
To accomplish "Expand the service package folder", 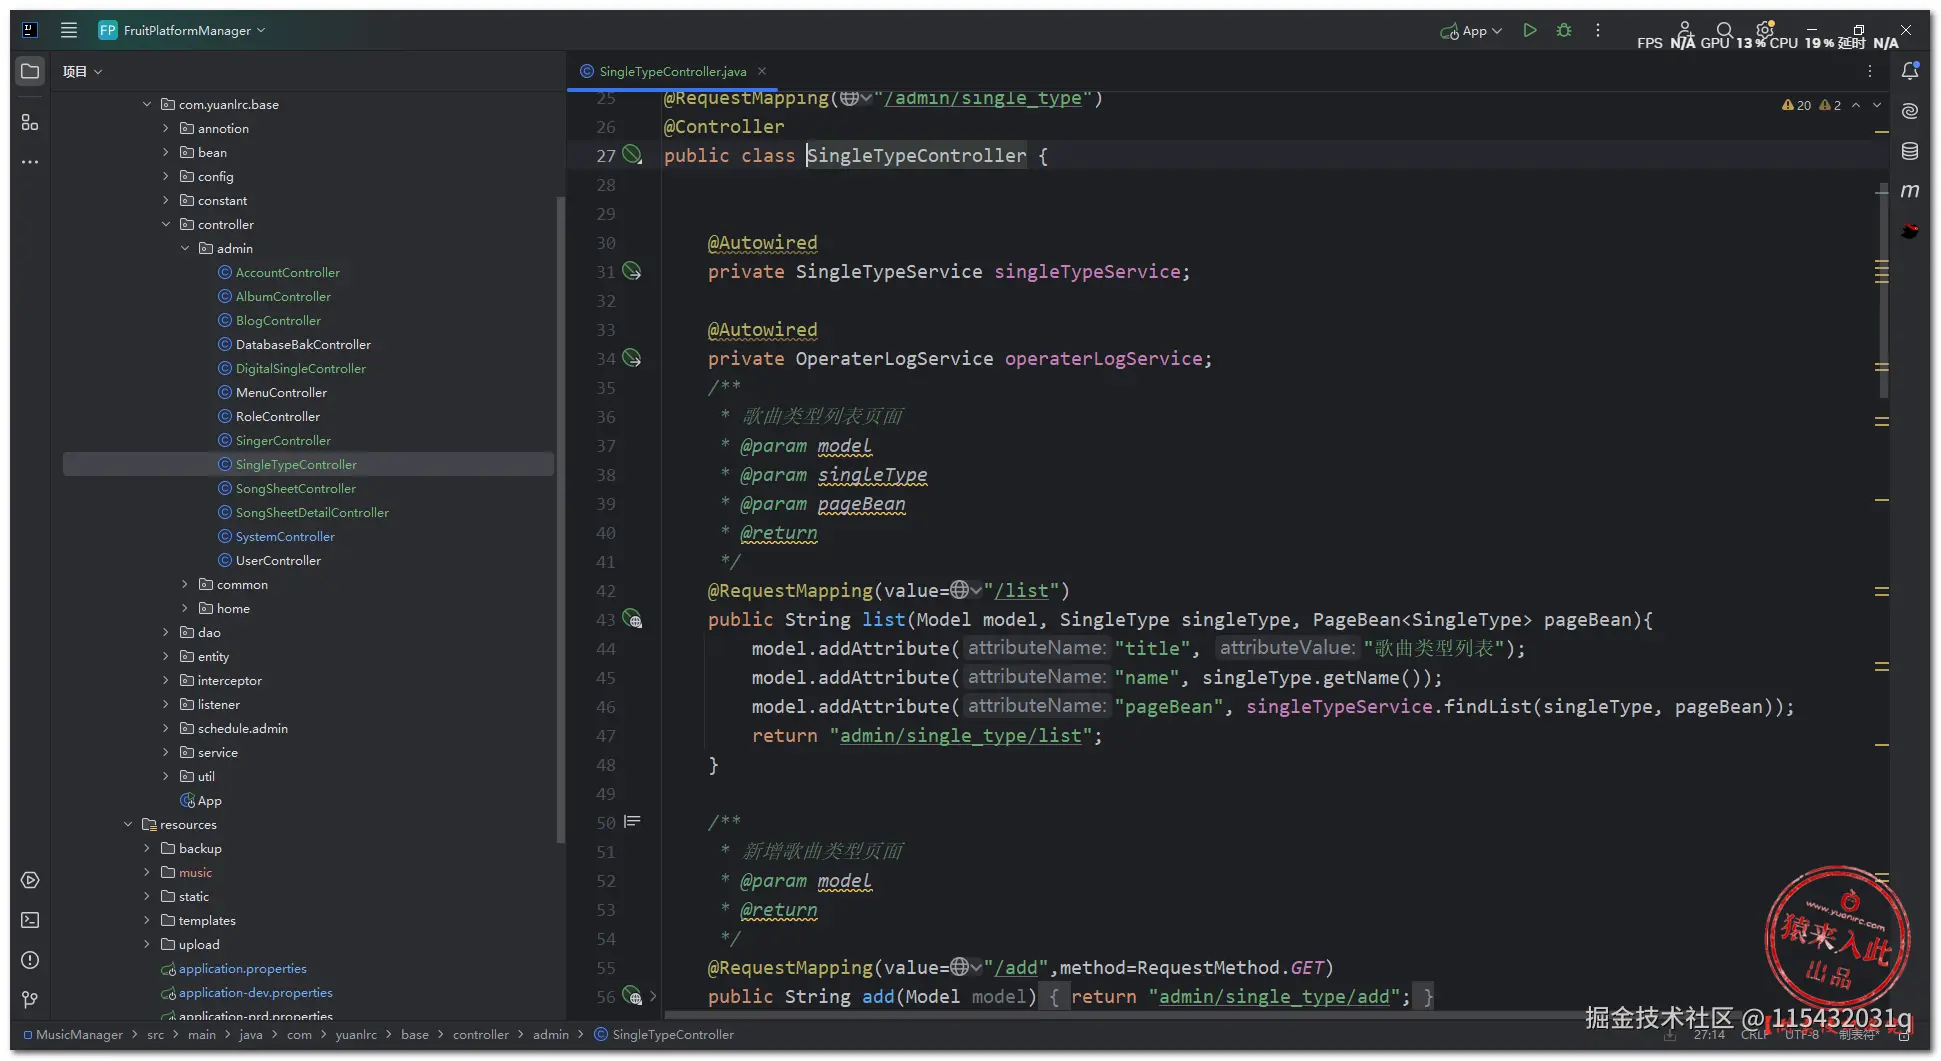I will pos(166,753).
